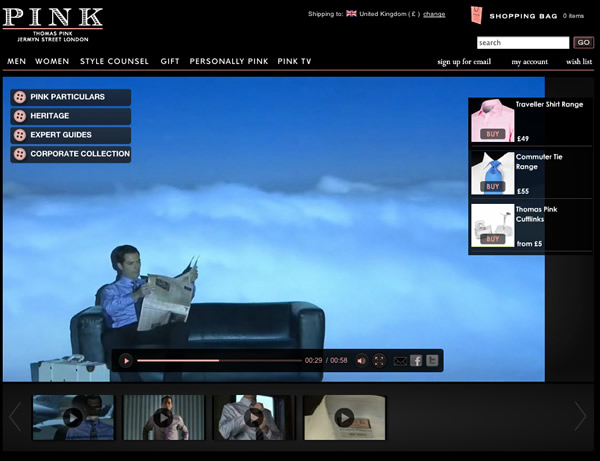Click the 0 items text

pyautogui.click(x=573, y=16)
